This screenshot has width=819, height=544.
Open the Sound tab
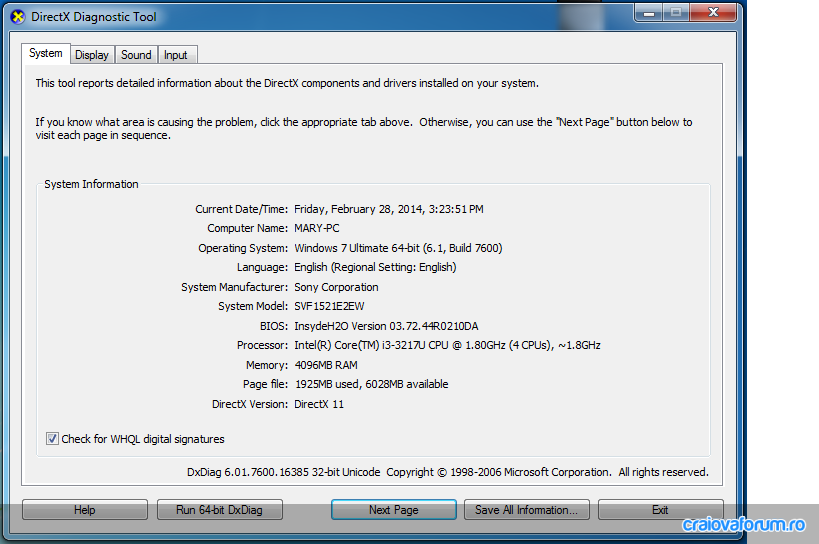click(136, 55)
